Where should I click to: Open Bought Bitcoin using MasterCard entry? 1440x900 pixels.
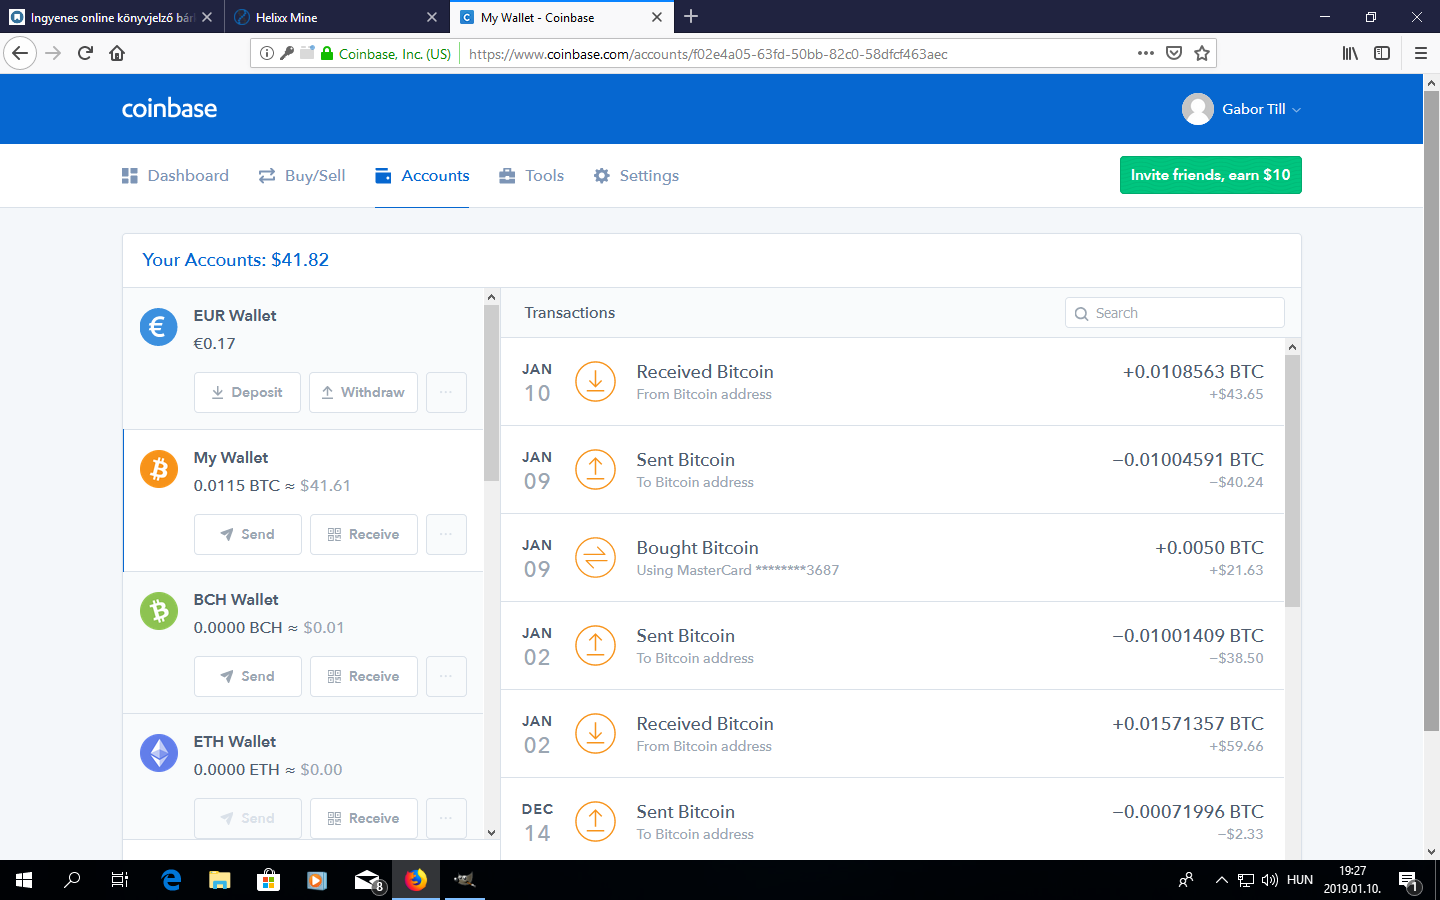coord(892,558)
